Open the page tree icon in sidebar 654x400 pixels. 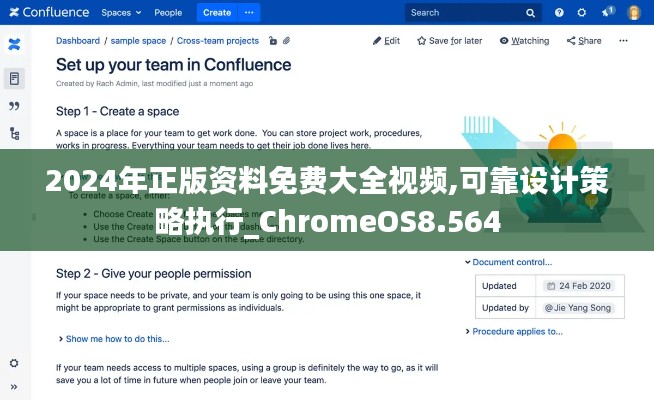[x=14, y=133]
